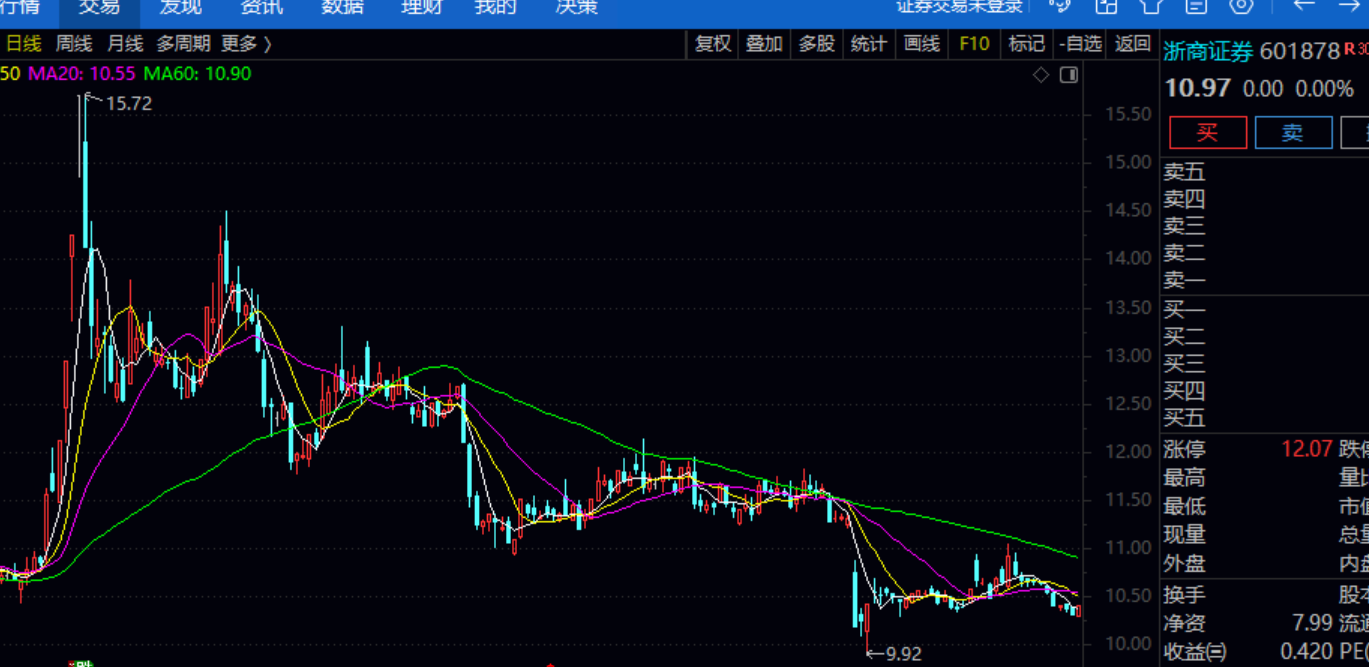Open the message note icon in top bar
1369x667 pixels.
pos(1196,5)
